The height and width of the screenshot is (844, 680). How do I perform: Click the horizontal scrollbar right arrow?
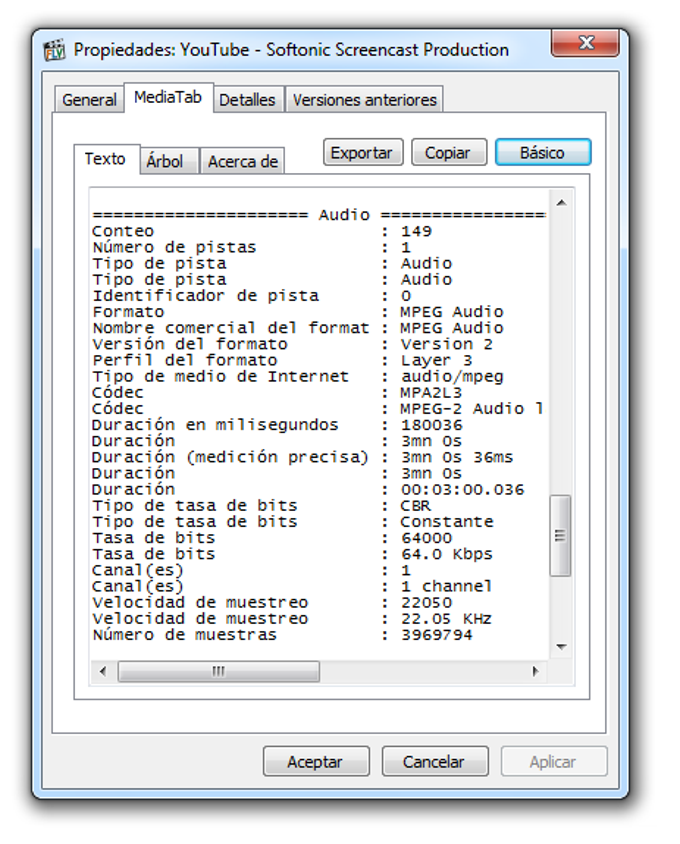tap(535, 671)
